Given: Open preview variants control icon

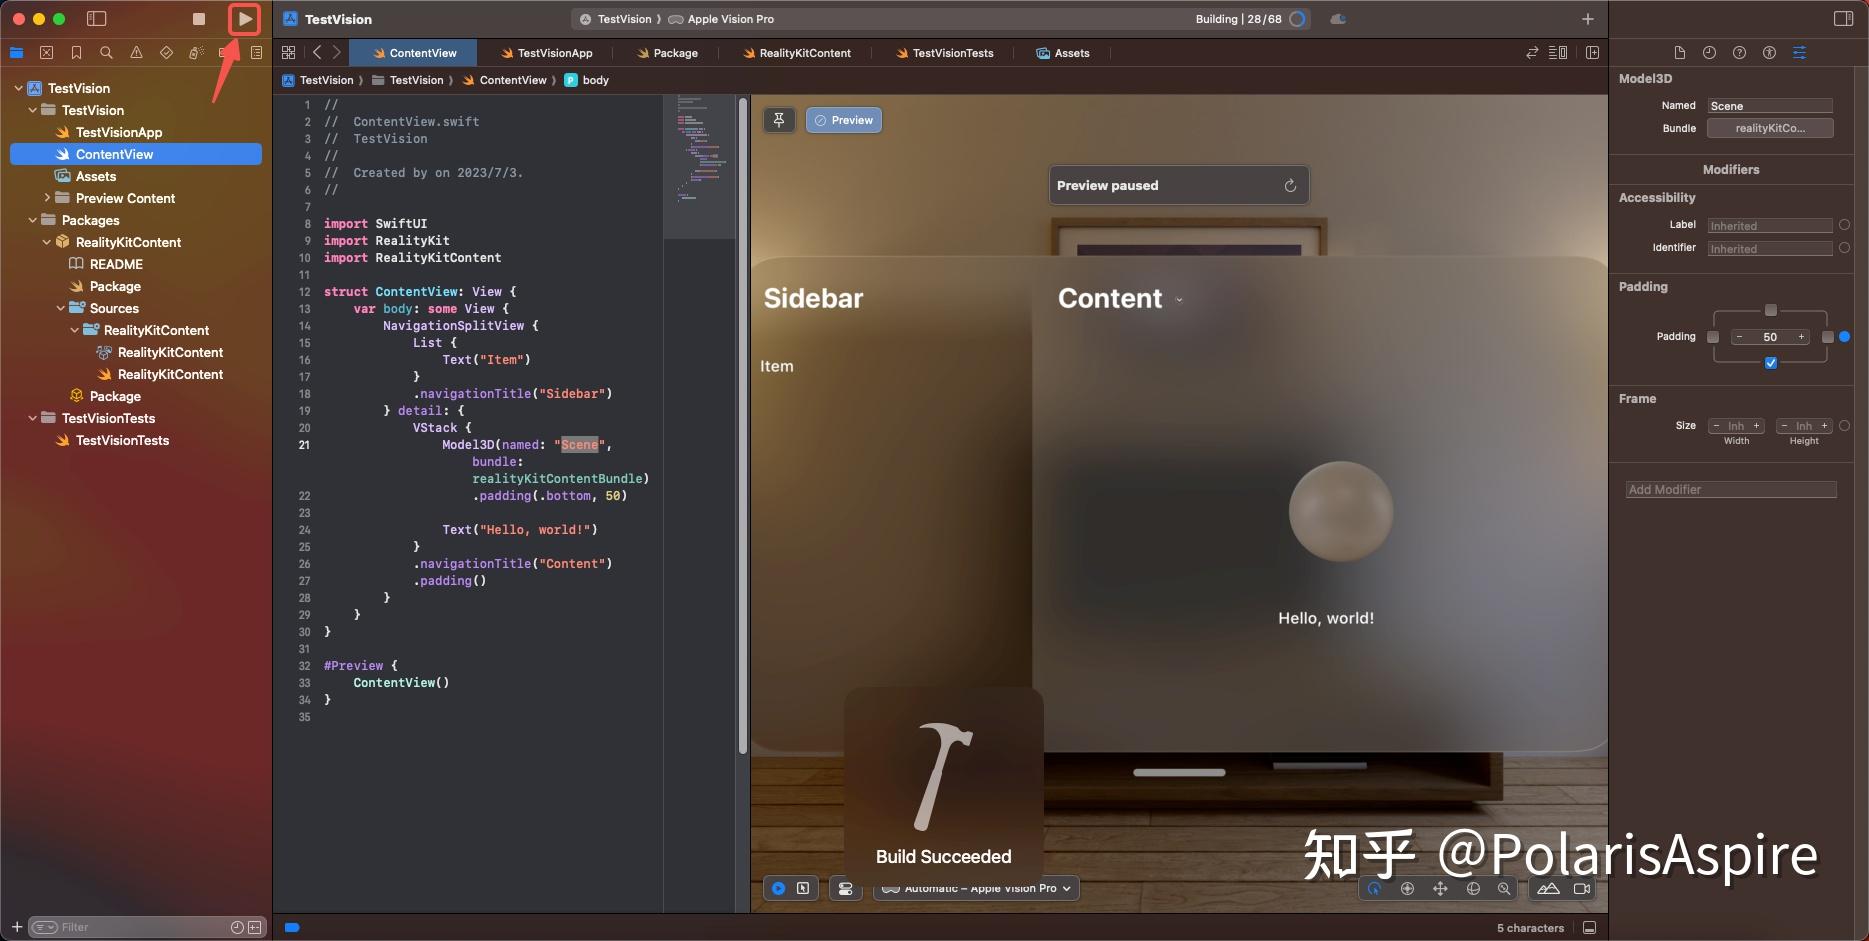Looking at the screenshot, I should click(x=846, y=888).
